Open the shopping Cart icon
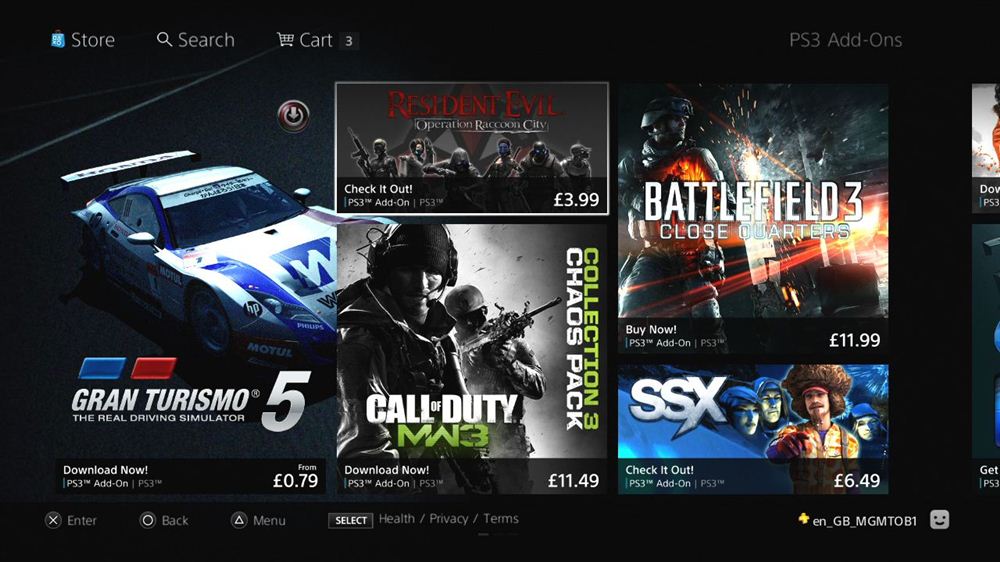 (285, 40)
